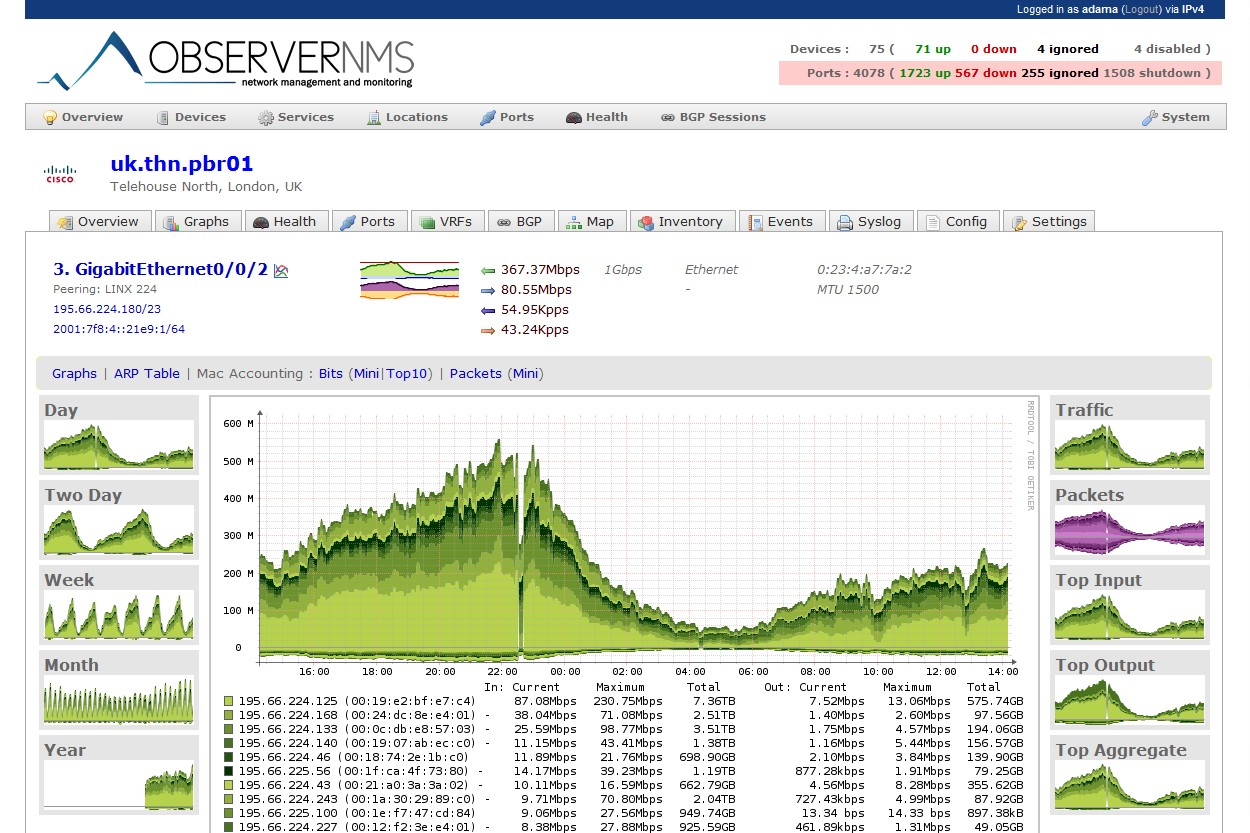Click the Inventory icon in device tabs
This screenshot has width=1250, height=833.
[646, 223]
